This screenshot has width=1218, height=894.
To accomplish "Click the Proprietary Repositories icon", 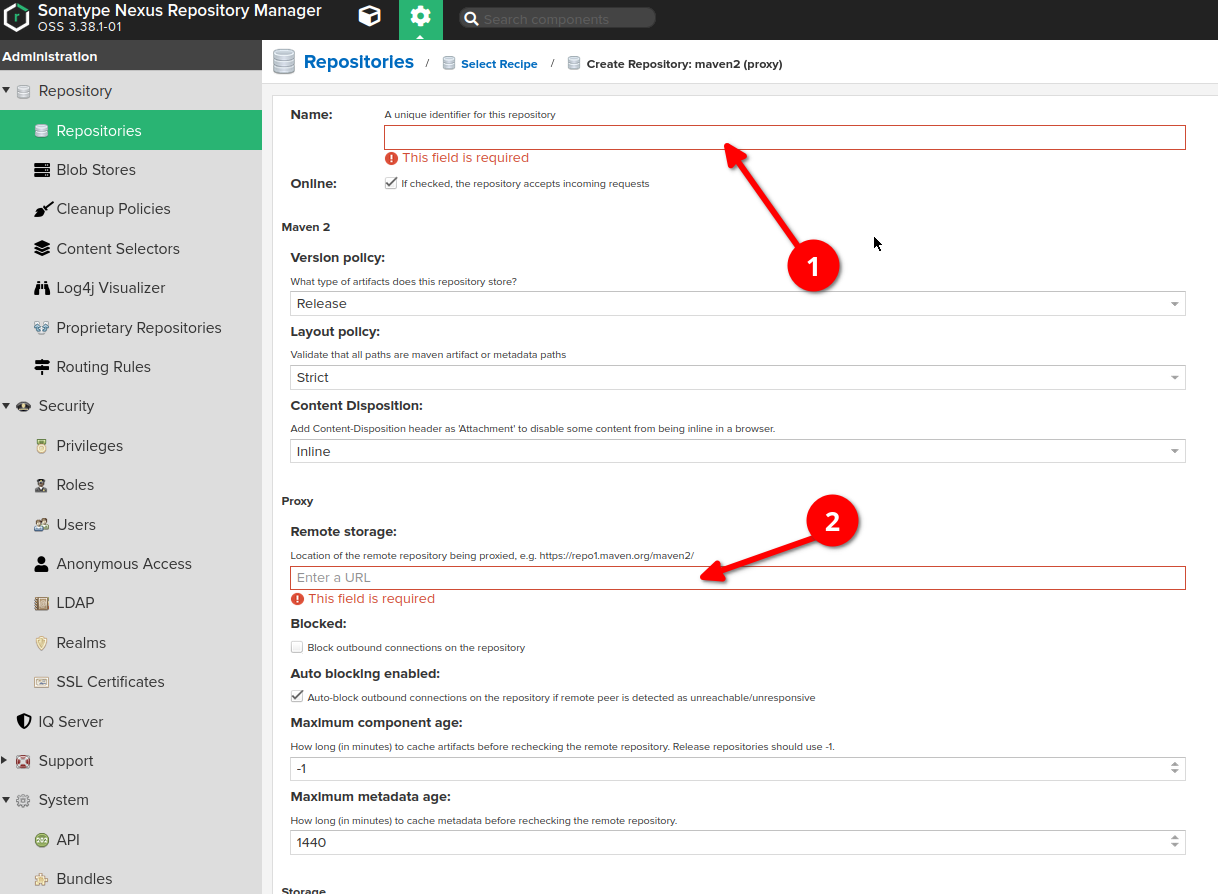I will click(x=41, y=328).
